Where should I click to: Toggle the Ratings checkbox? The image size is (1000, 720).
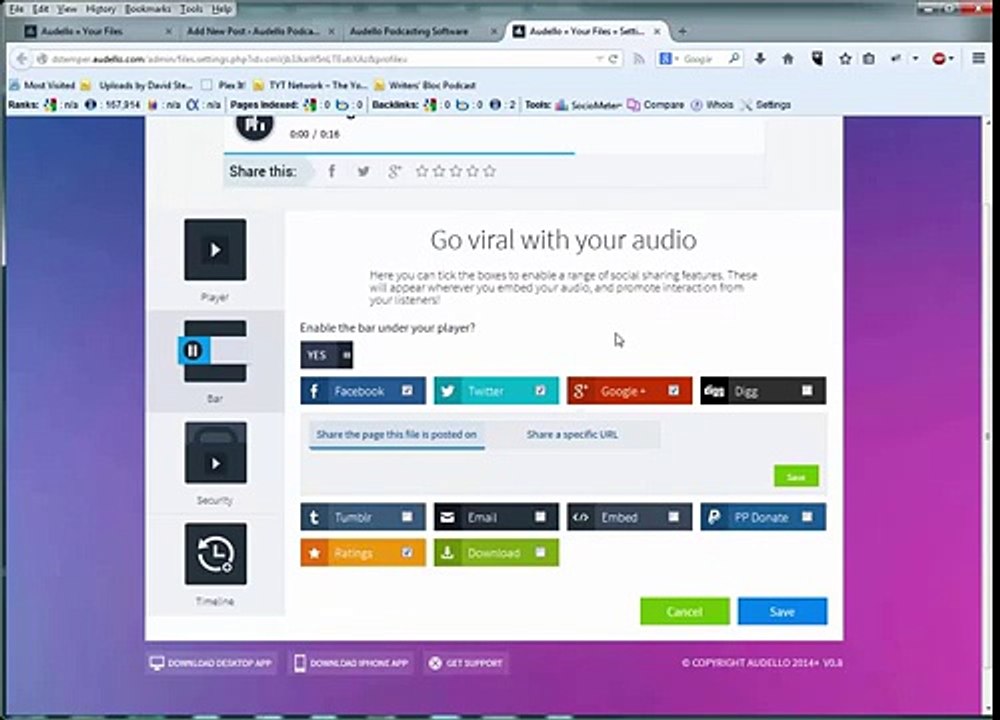407,552
